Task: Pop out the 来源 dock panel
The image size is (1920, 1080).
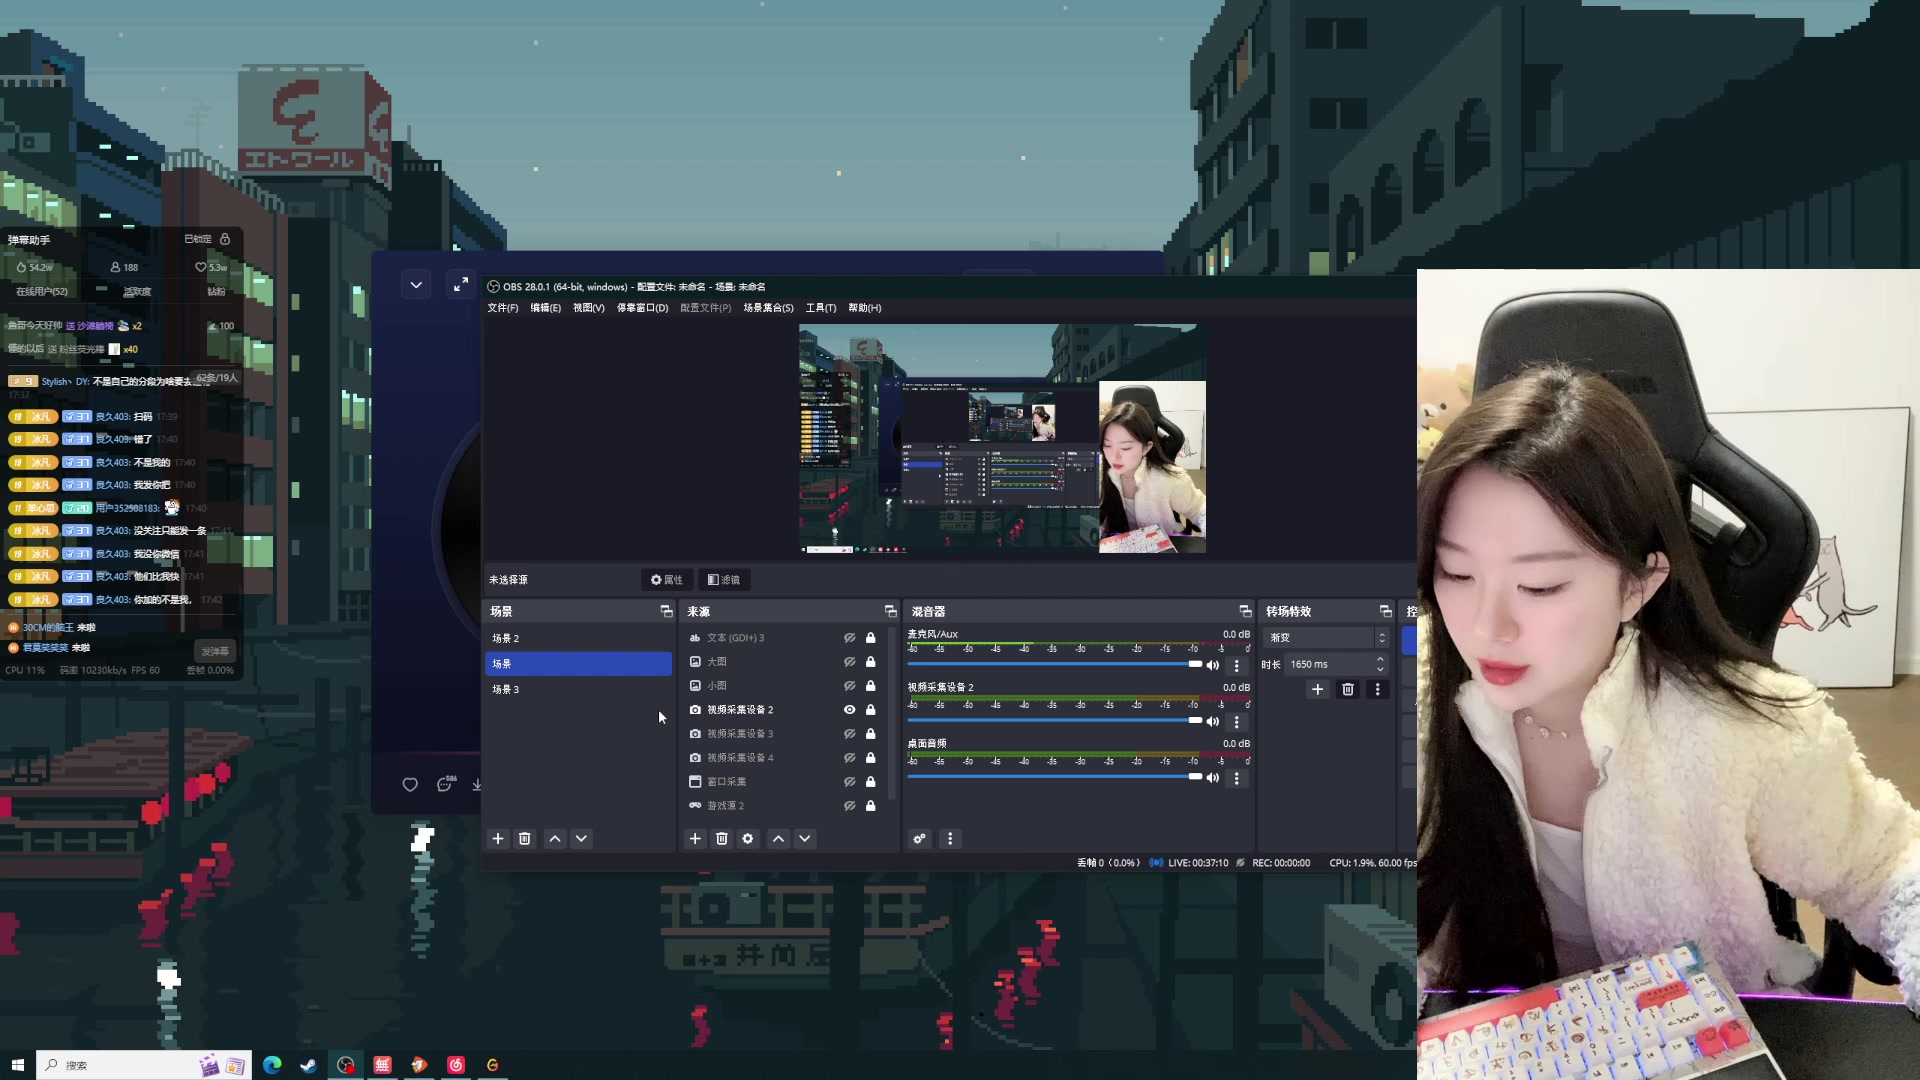Action: (x=890, y=611)
